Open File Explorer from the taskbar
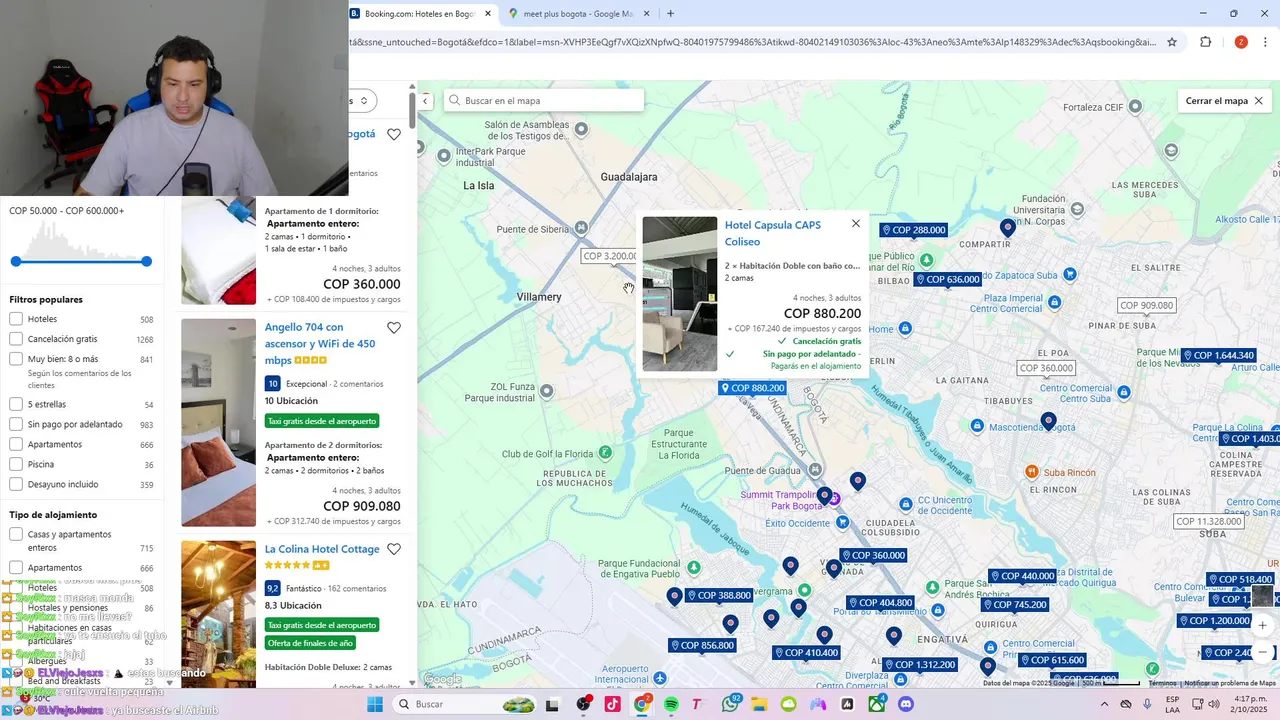 [x=759, y=704]
